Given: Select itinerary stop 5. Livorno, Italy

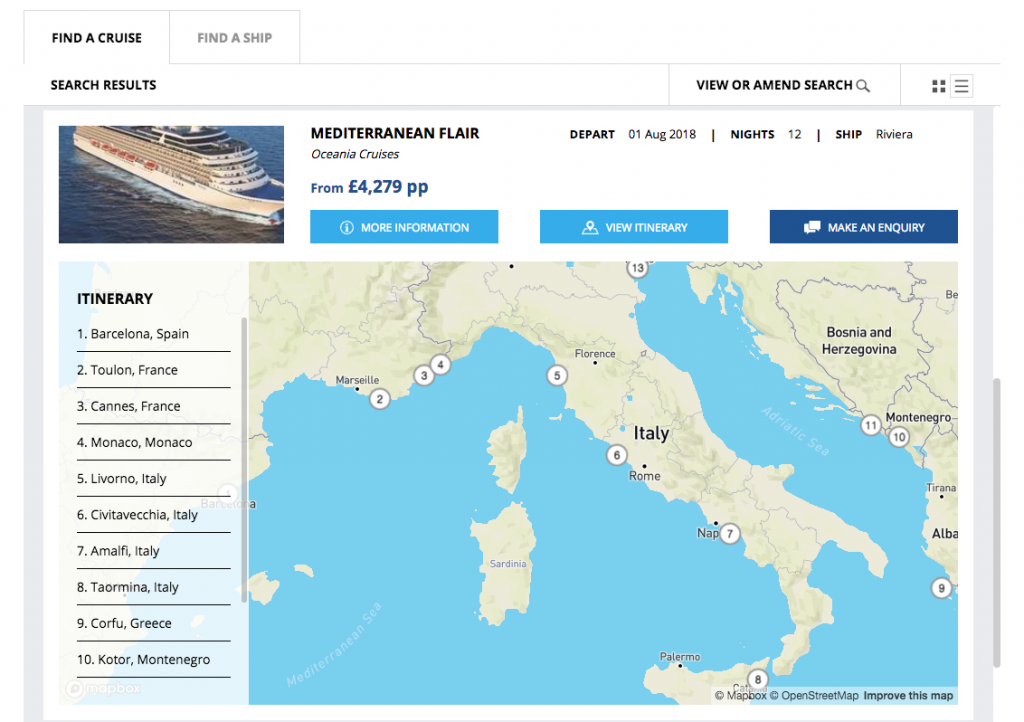Looking at the screenshot, I should coord(153,479).
